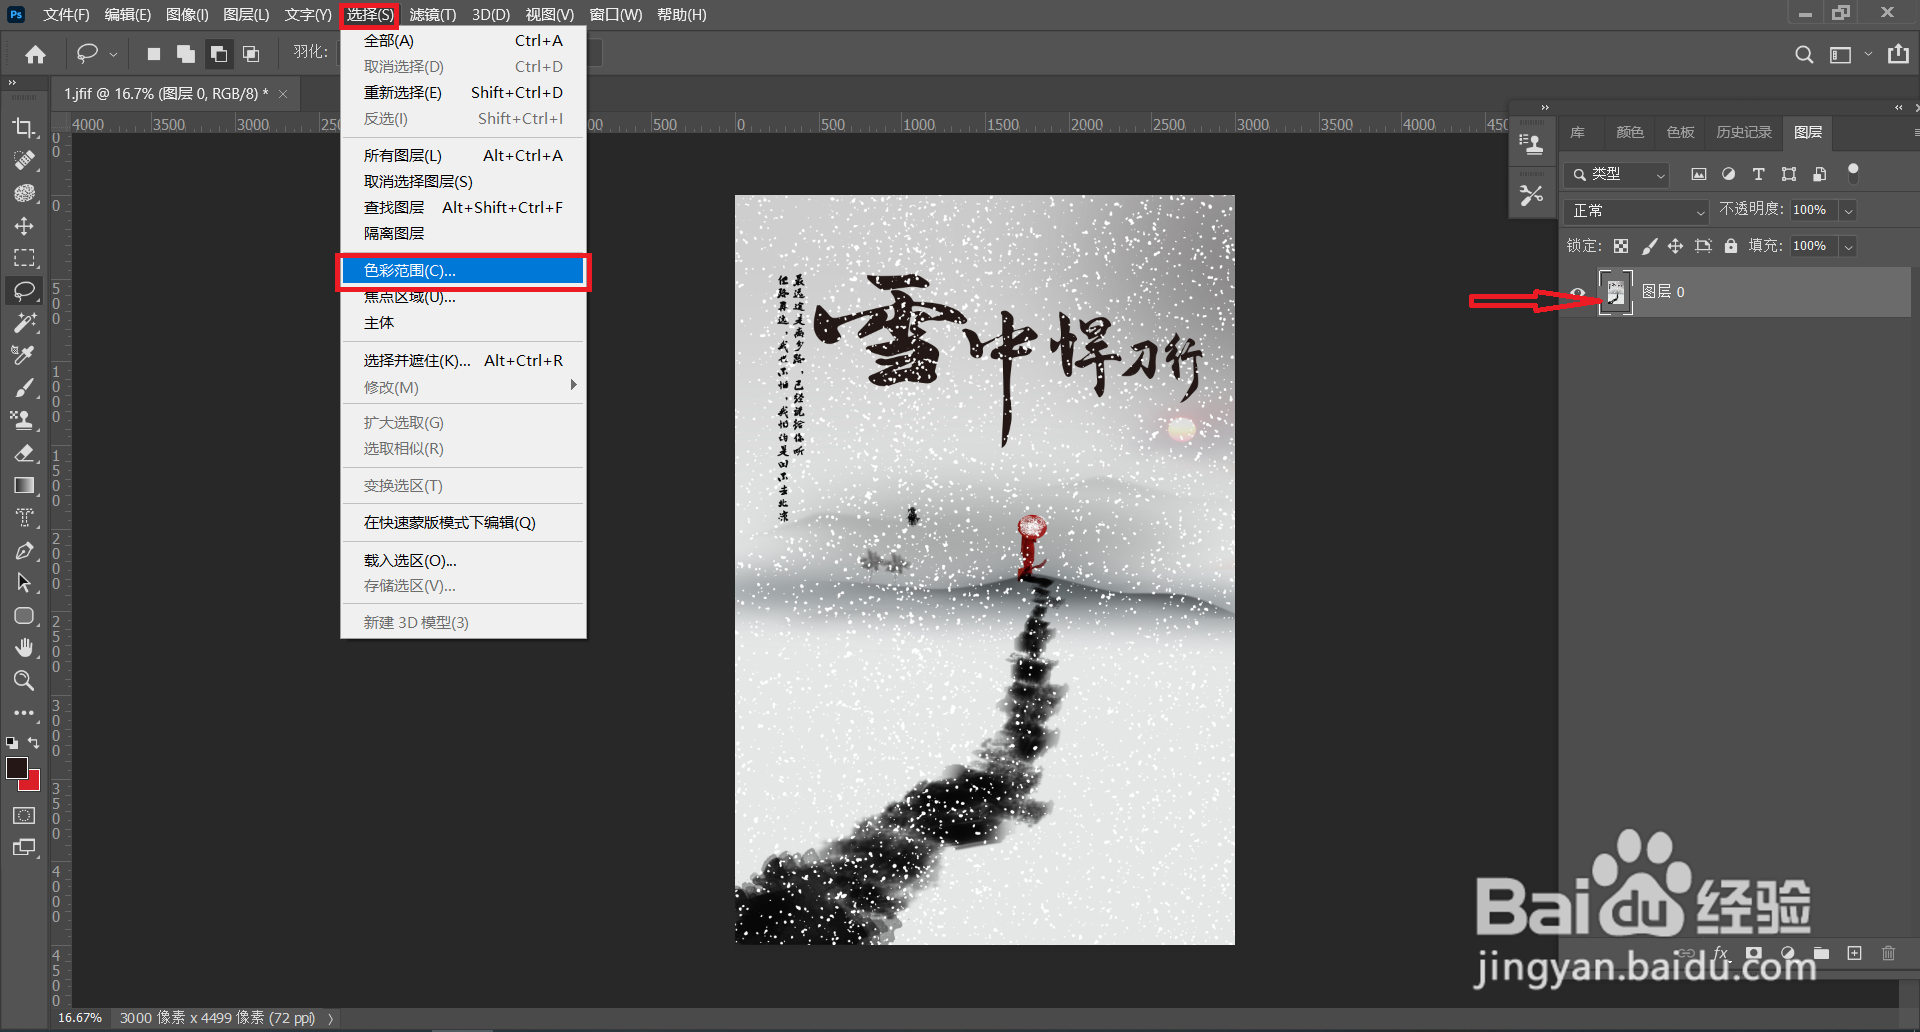
Task: Click the Home icon in options bar
Action: click(x=36, y=54)
